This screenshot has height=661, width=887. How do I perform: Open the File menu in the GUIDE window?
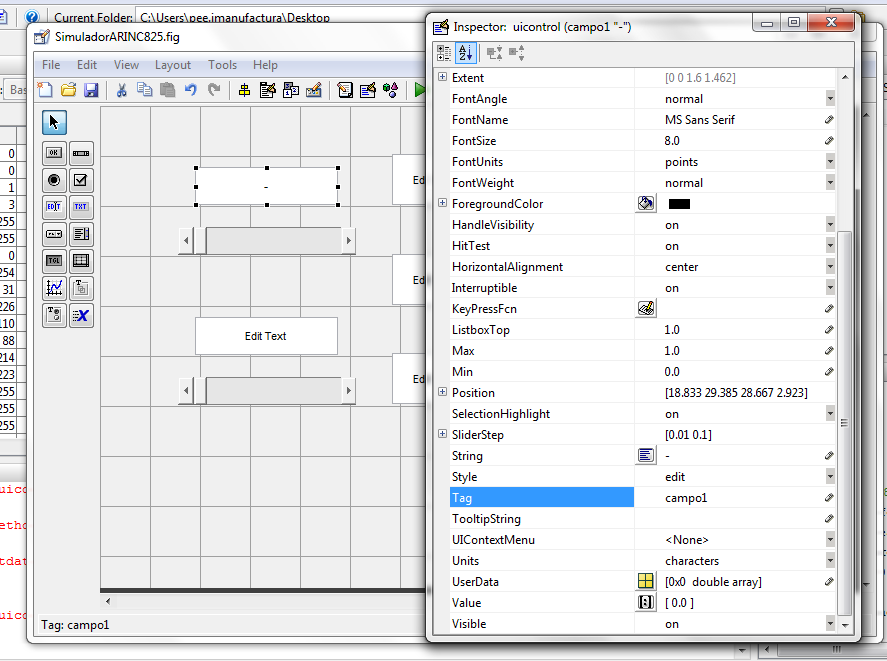pos(51,65)
